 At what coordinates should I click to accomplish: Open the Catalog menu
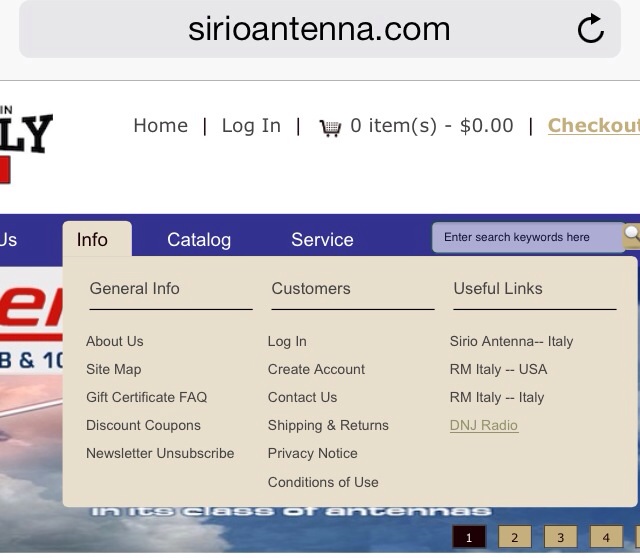[x=199, y=240]
